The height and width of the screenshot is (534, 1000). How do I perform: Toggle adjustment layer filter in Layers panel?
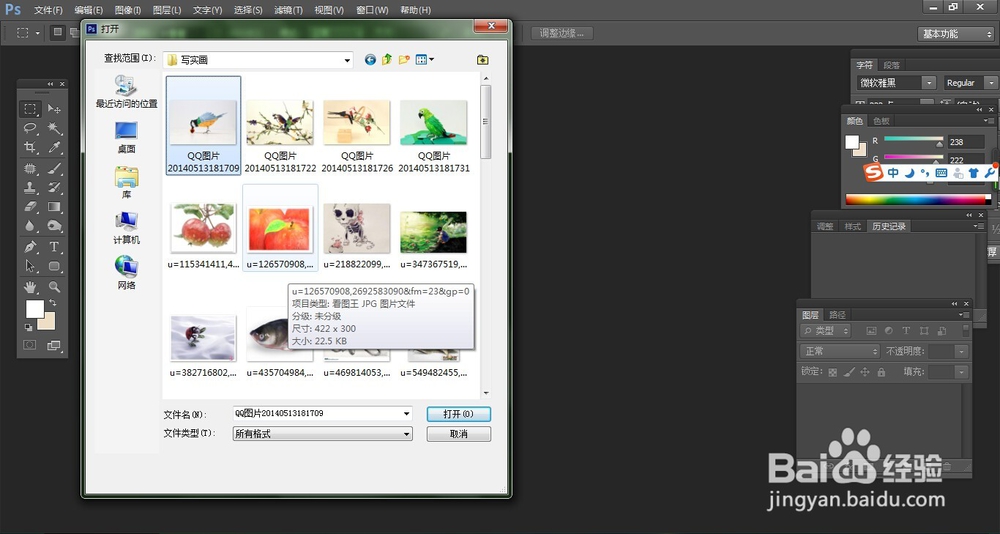(888, 331)
